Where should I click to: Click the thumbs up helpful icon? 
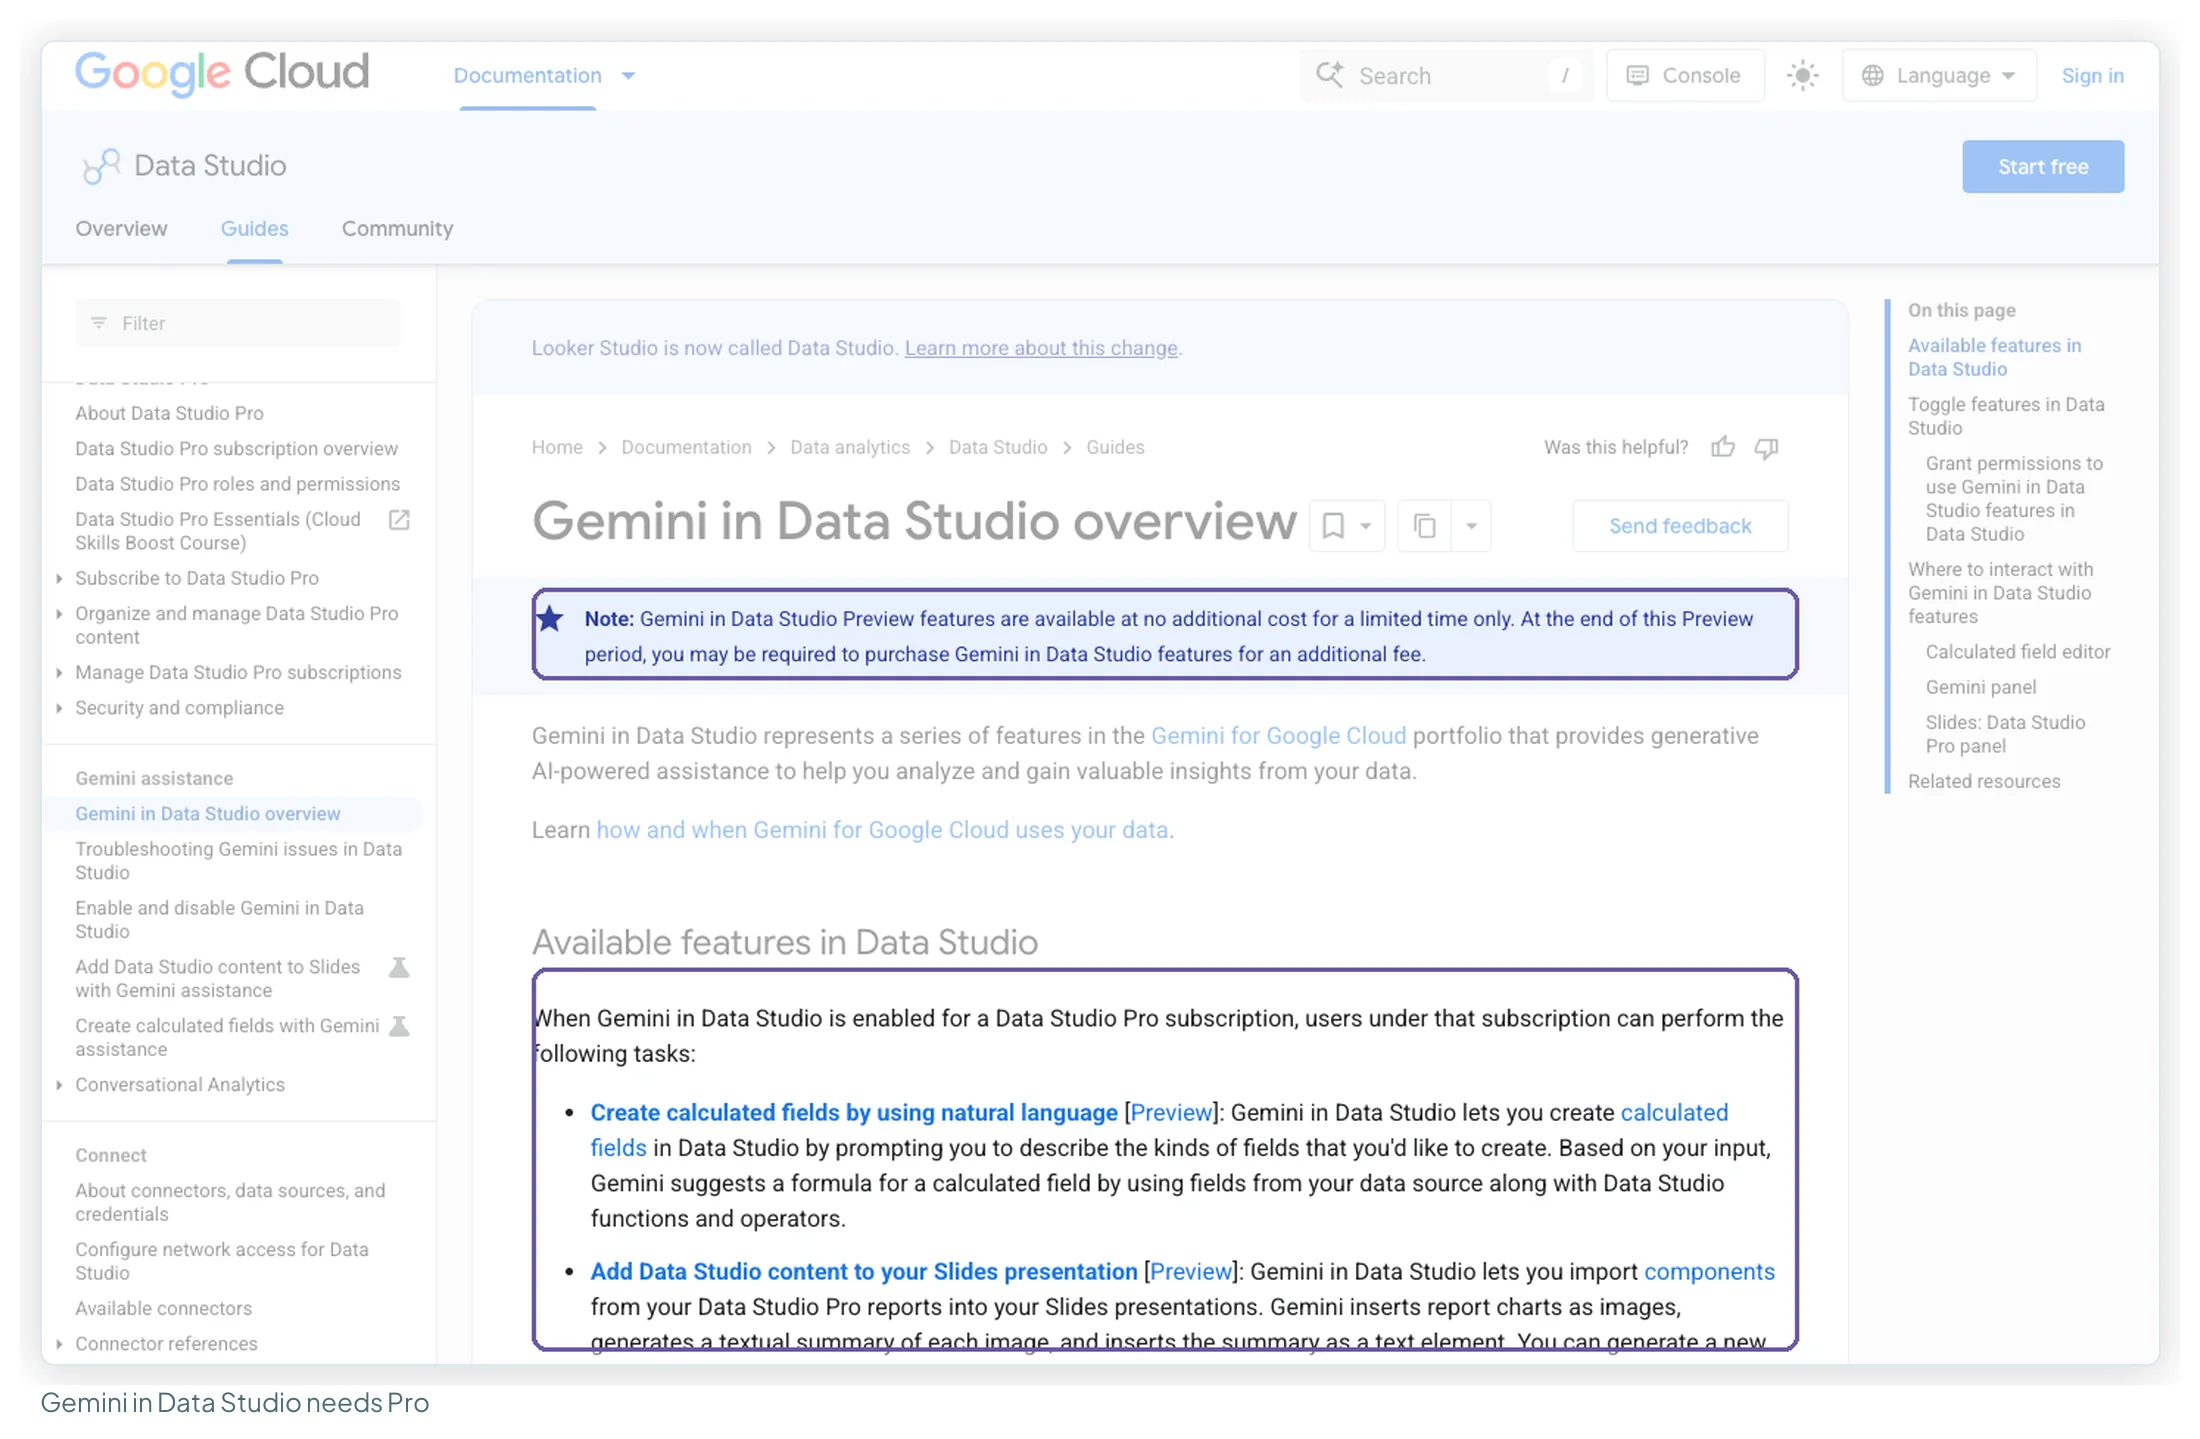click(x=1722, y=447)
